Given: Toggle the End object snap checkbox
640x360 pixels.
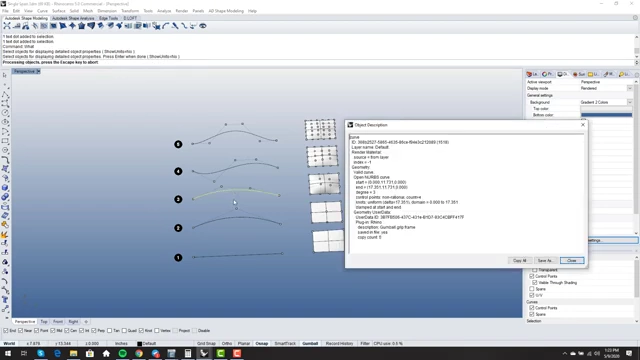Looking at the screenshot, I should pyautogui.click(x=6, y=331).
